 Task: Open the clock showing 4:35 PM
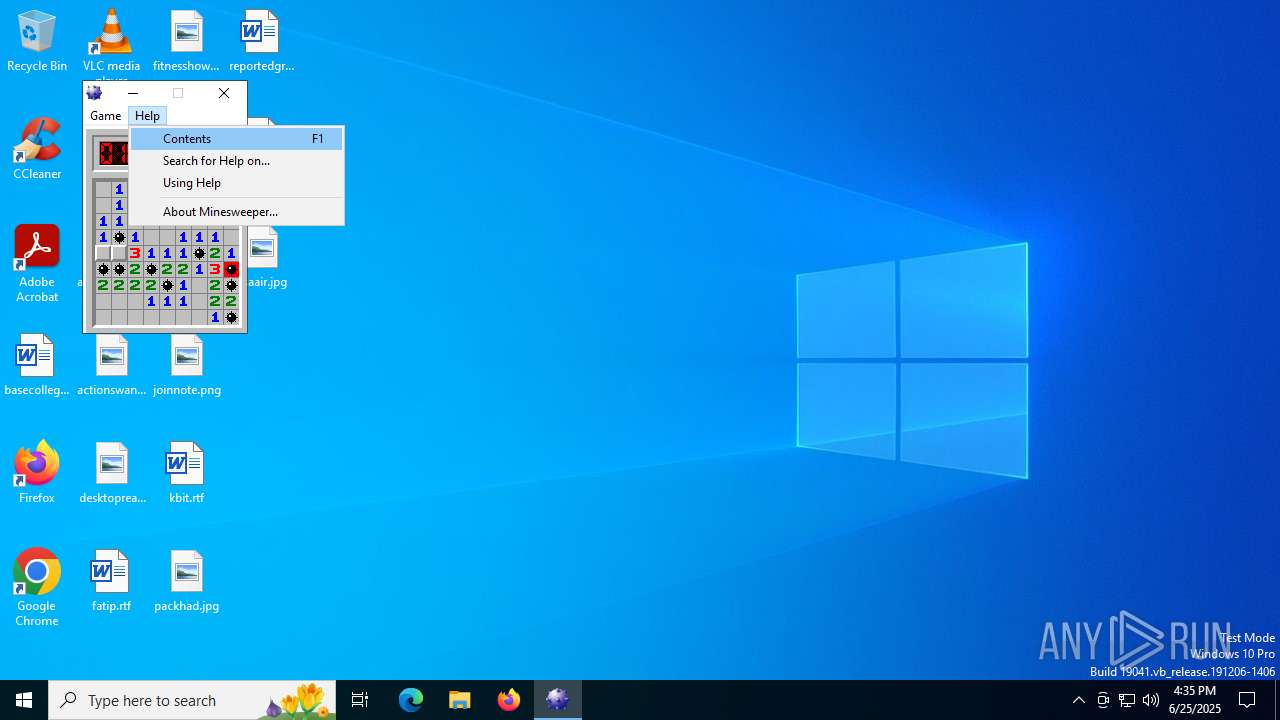(1194, 700)
